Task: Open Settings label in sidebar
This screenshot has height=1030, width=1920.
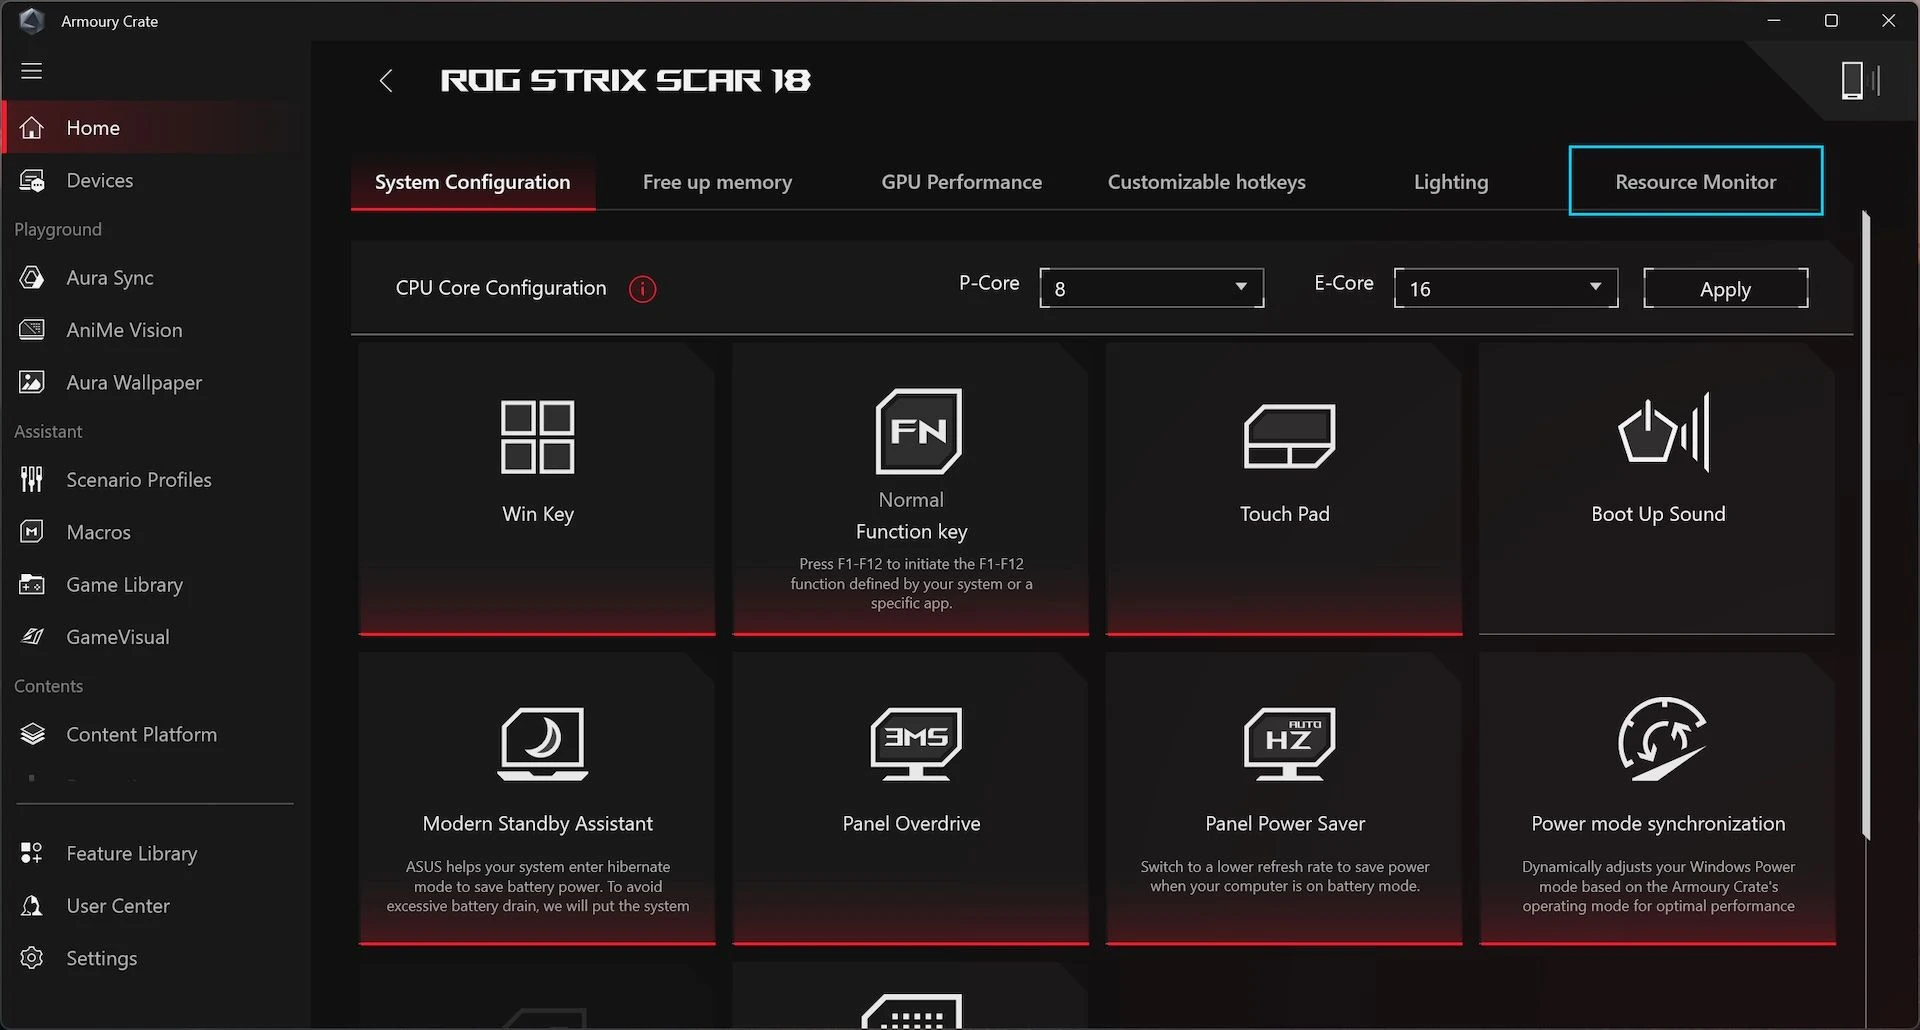Action: 102,958
